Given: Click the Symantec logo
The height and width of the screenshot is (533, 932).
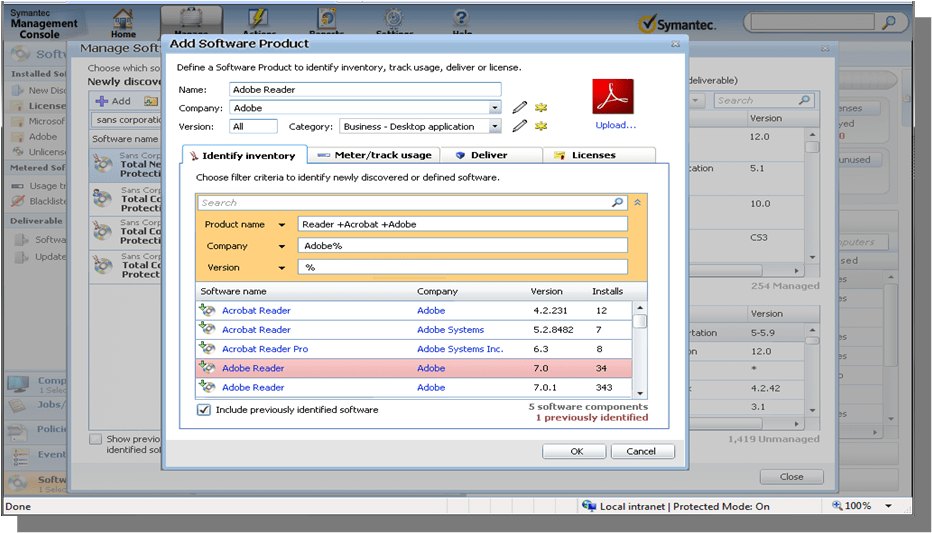Looking at the screenshot, I should [x=677, y=24].
